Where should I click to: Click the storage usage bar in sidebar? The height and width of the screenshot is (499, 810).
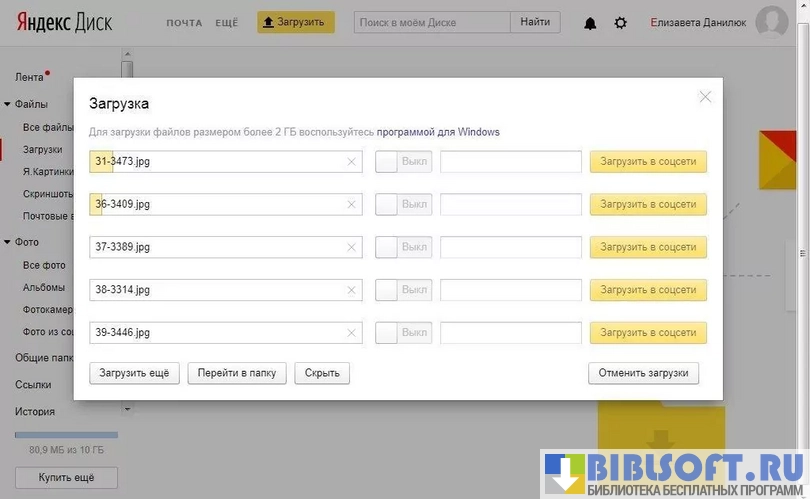point(66,435)
